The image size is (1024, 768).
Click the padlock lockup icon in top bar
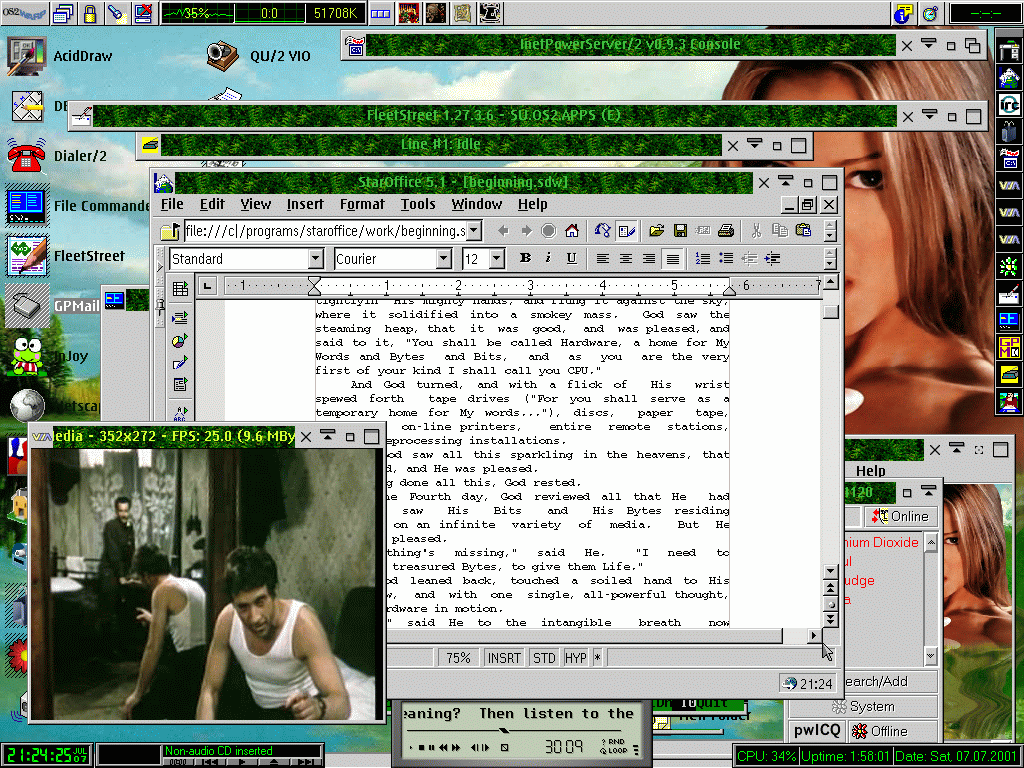coord(90,13)
